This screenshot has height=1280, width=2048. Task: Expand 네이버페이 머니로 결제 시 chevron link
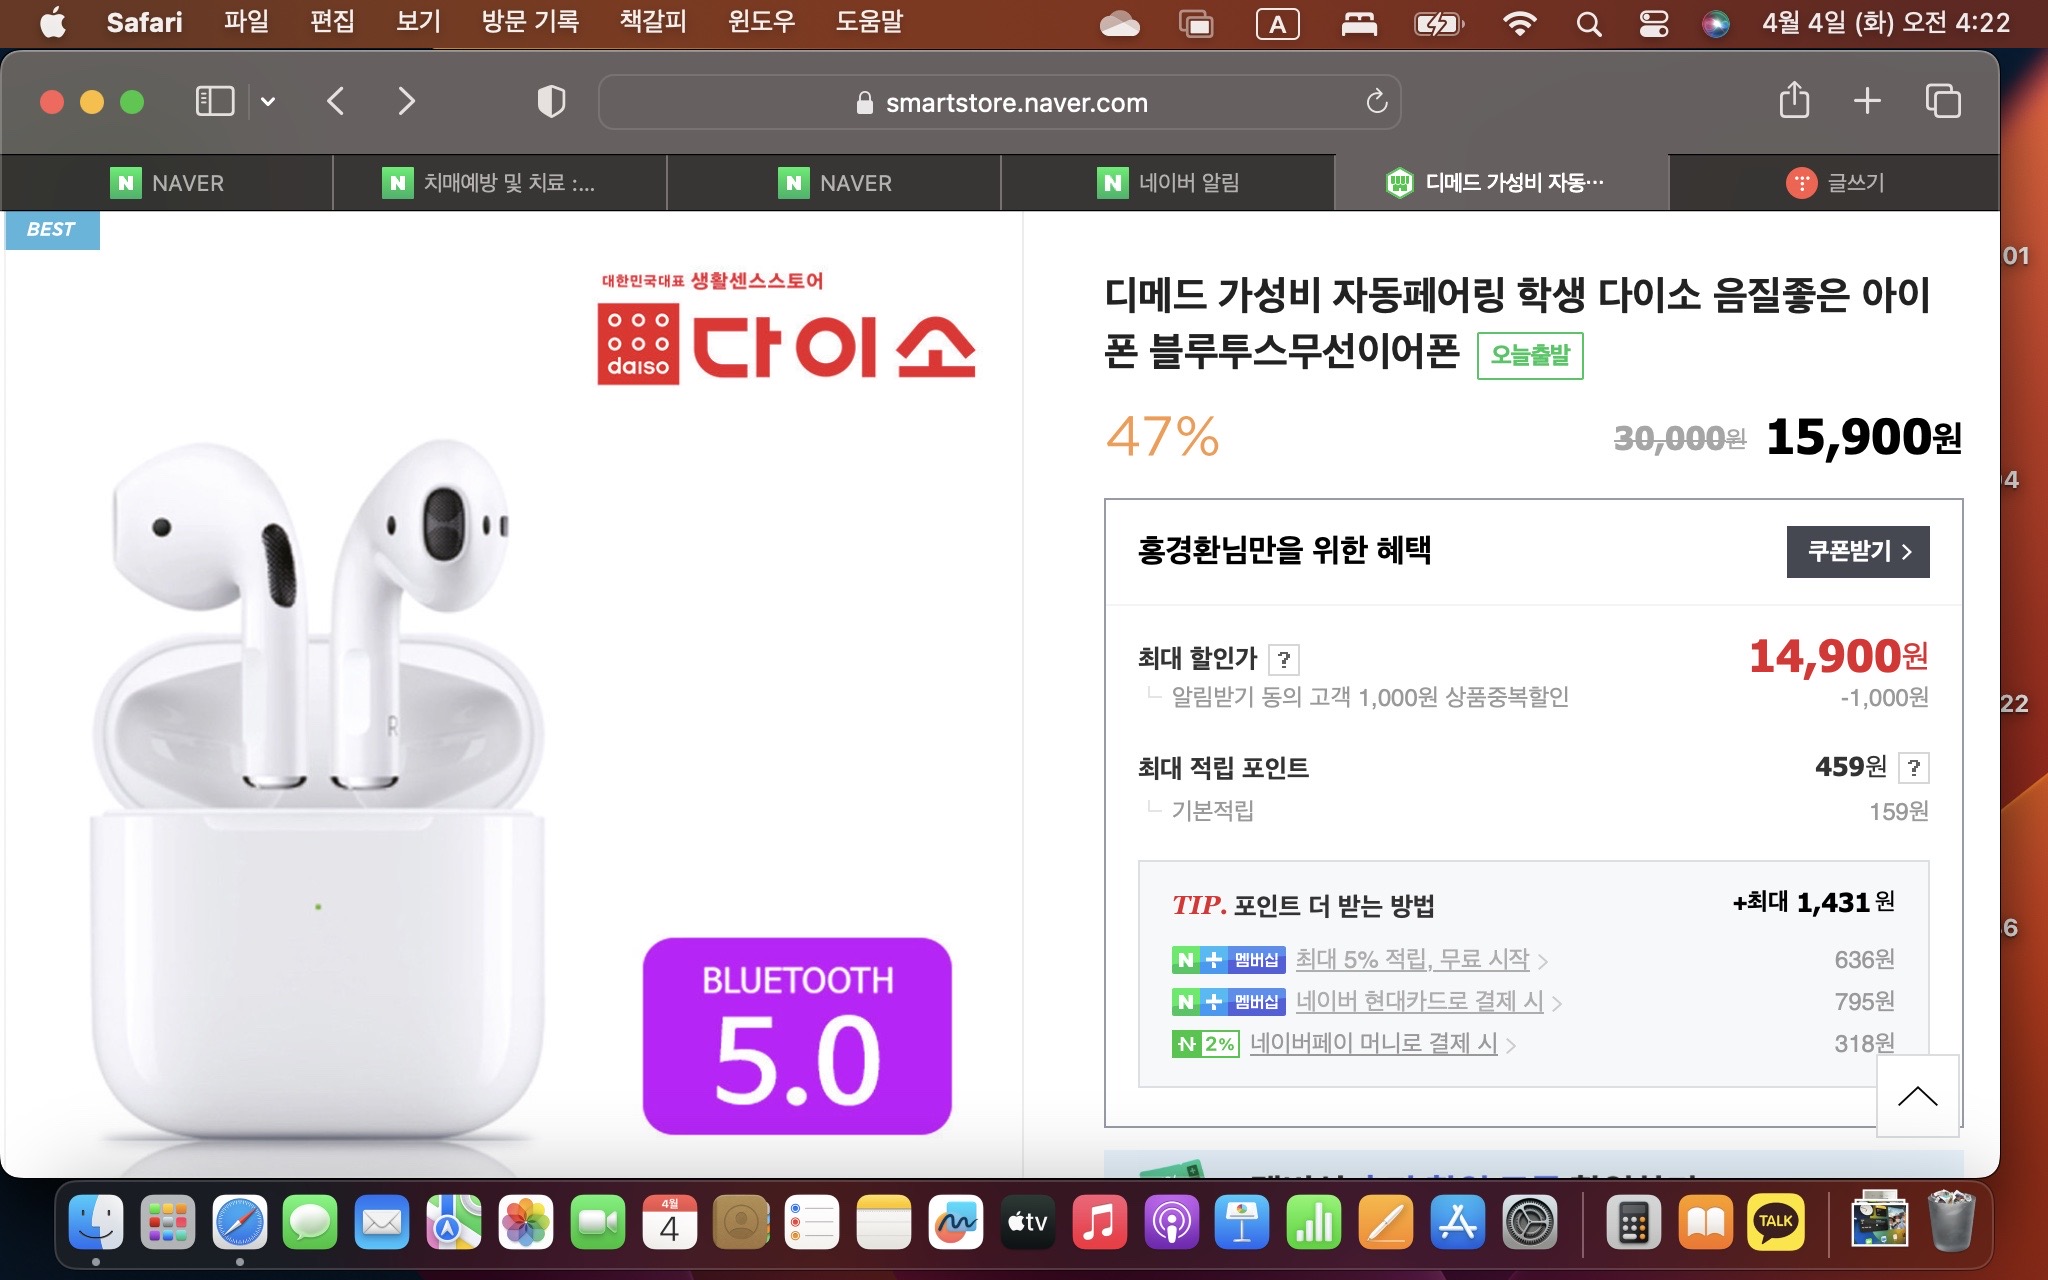click(x=1510, y=1045)
